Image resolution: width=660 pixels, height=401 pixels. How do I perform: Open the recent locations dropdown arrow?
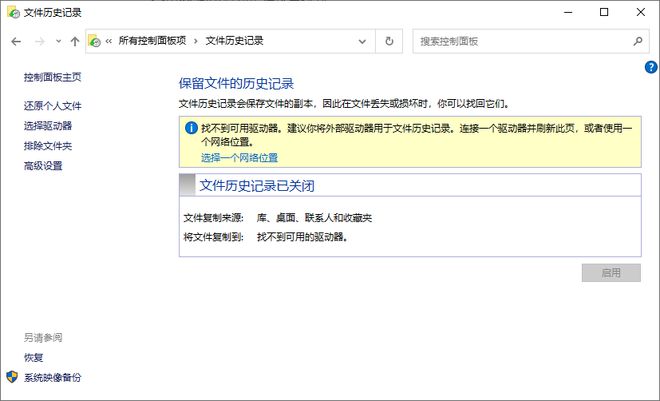(59, 41)
